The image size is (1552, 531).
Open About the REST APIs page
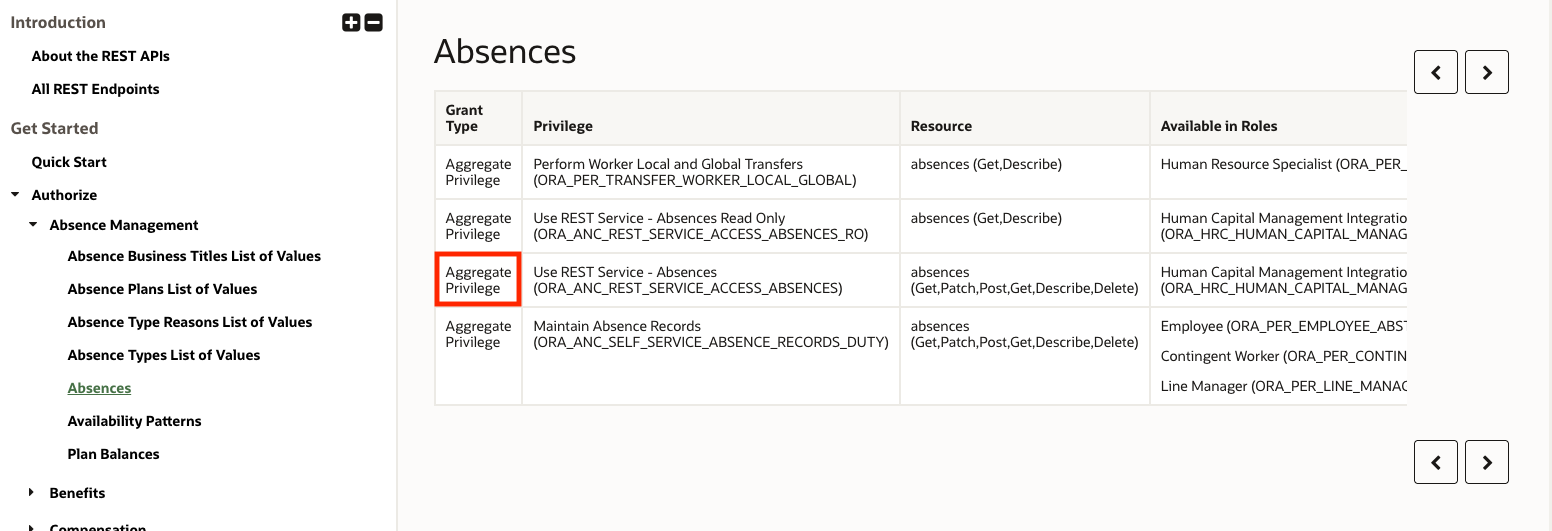tap(100, 56)
